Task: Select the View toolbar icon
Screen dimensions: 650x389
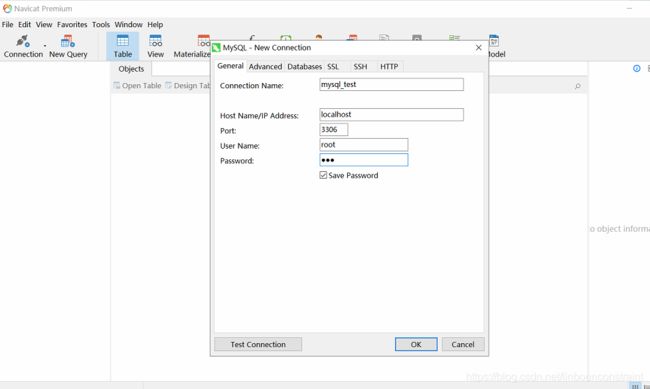Action: [155, 46]
